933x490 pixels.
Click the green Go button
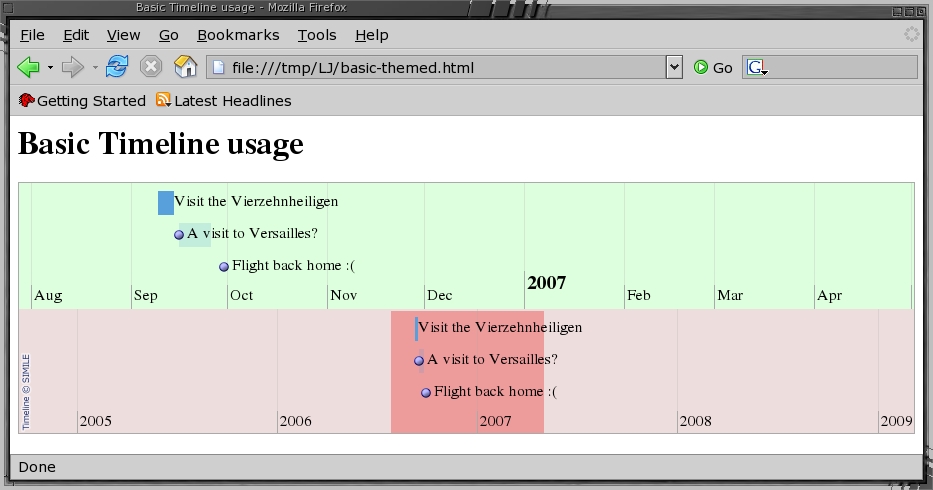pos(713,67)
